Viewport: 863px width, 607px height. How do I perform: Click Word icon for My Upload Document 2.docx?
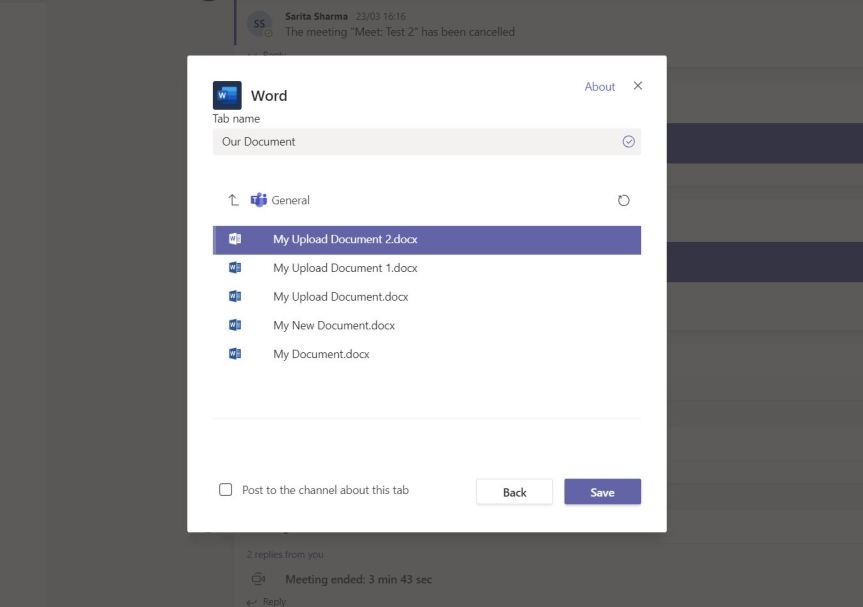click(x=235, y=239)
